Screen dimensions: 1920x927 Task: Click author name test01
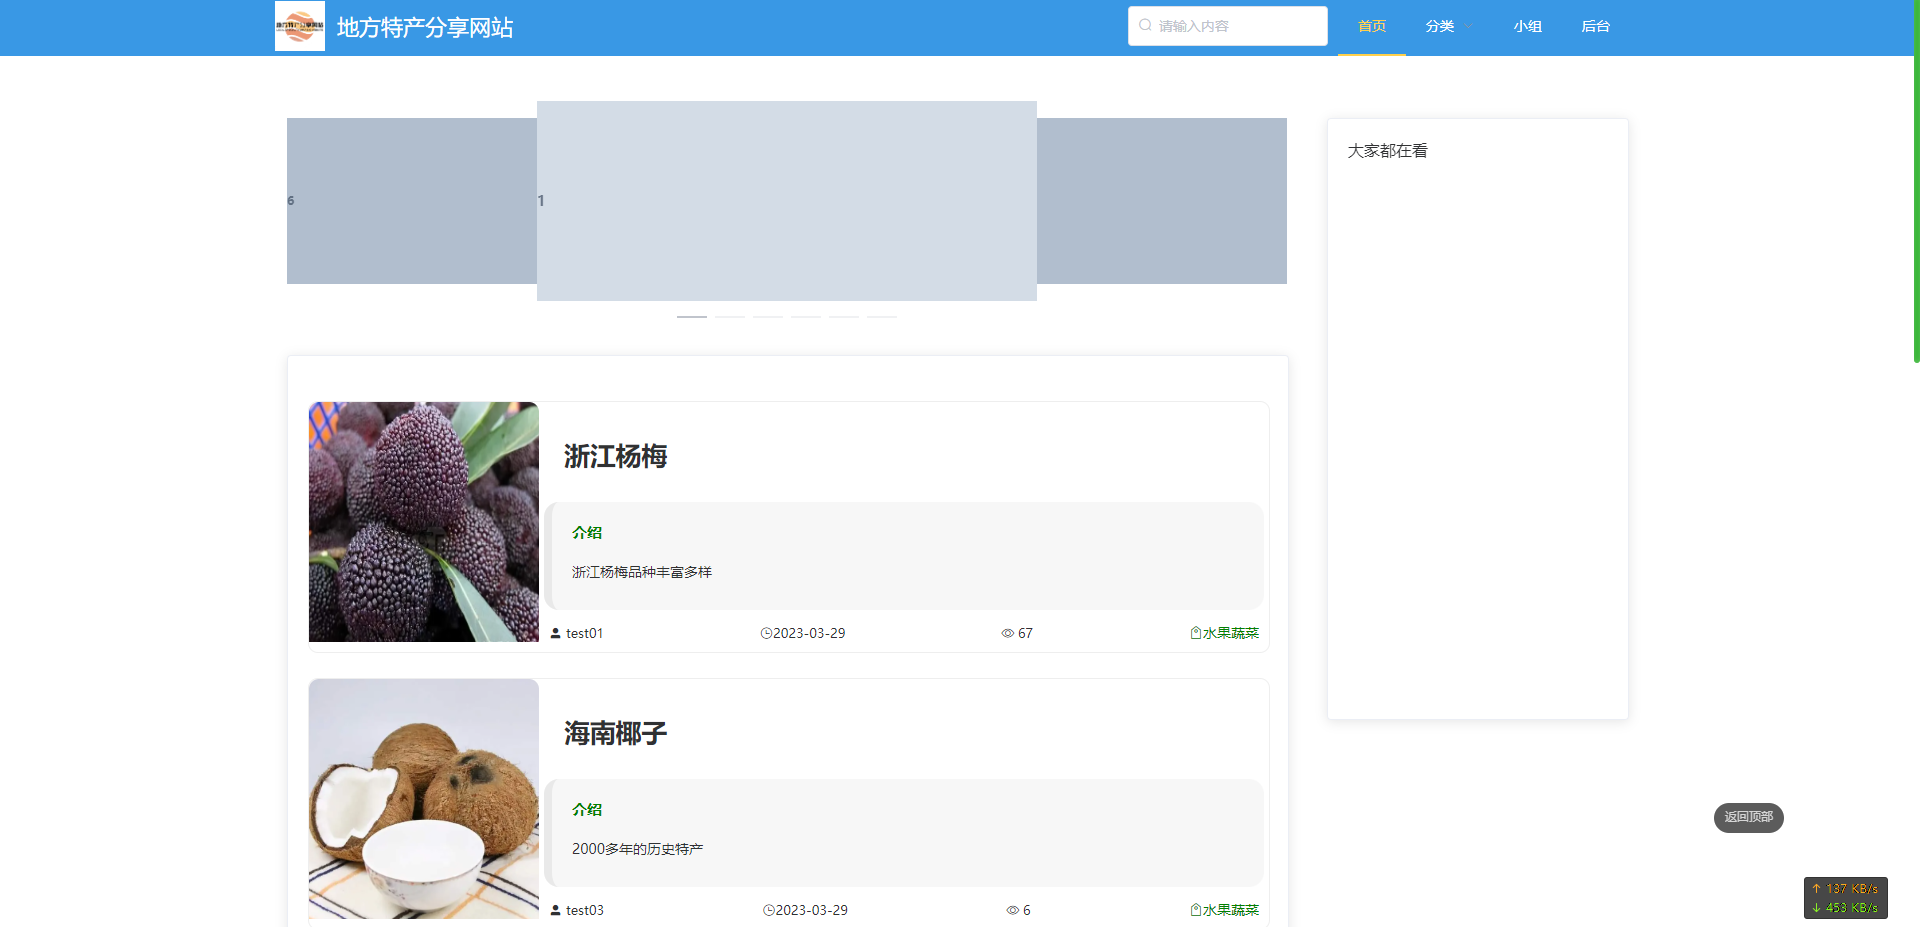[585, 633]
